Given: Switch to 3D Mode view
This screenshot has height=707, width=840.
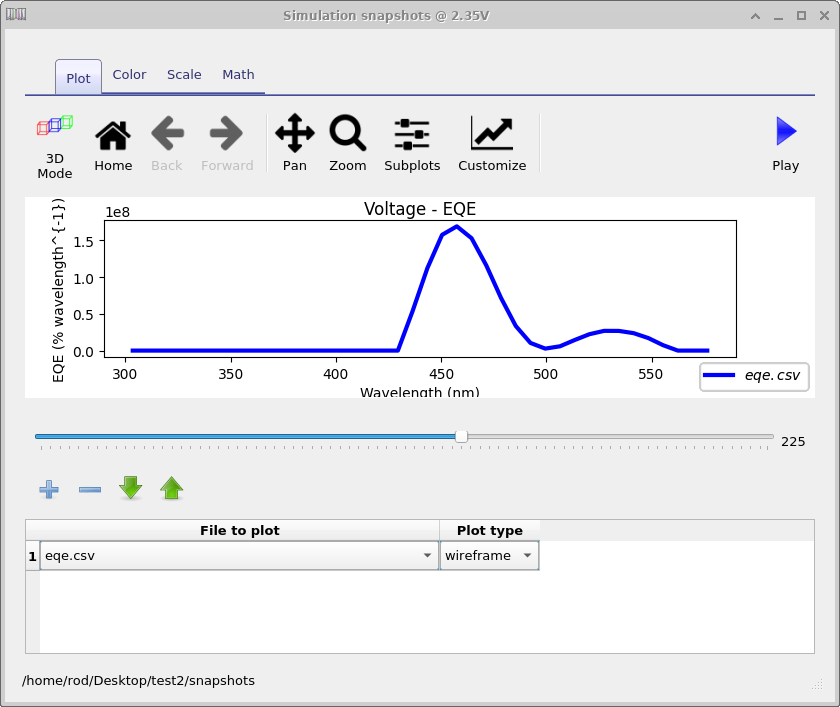Looking at the screenshot, I should point(55,144).
